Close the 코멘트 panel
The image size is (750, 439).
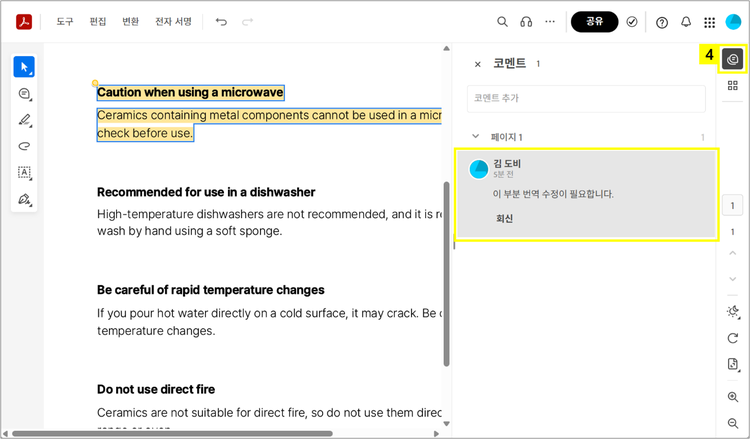click(477, 64)
